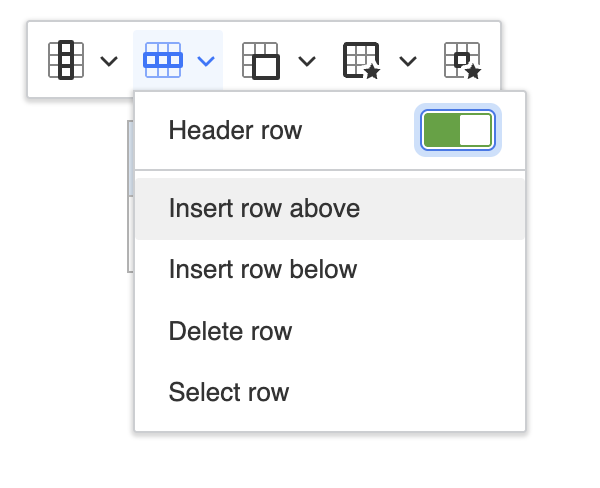
Task: Click the "Header row" label text
Action: click(x=235, y=130)
